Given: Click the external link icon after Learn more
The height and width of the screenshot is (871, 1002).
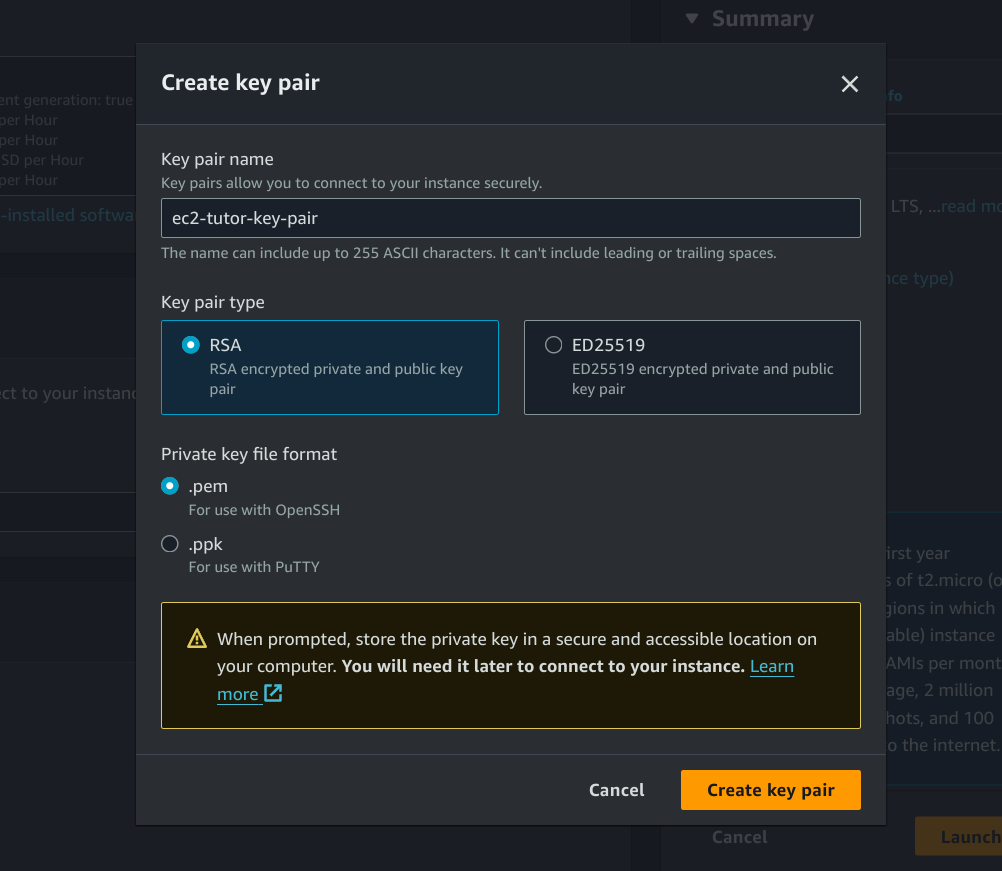Looking at the screenshot, I should 273,693.
